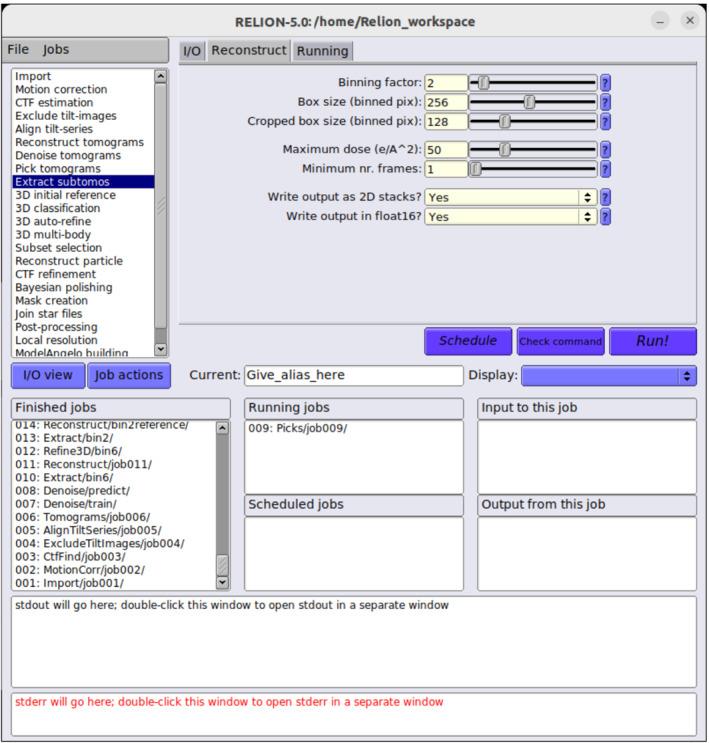Select 3D initial reference job type

coord(83,195)
